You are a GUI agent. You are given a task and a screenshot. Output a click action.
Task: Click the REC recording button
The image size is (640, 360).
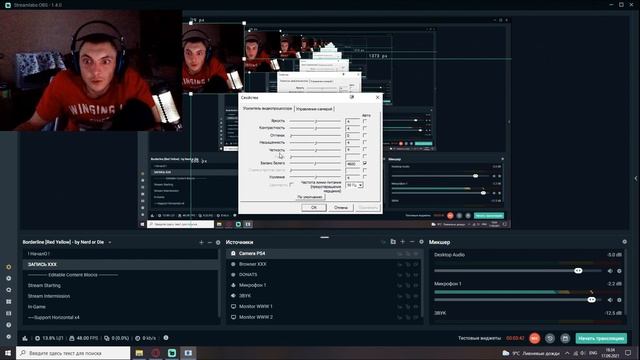(x=534, y=338)
